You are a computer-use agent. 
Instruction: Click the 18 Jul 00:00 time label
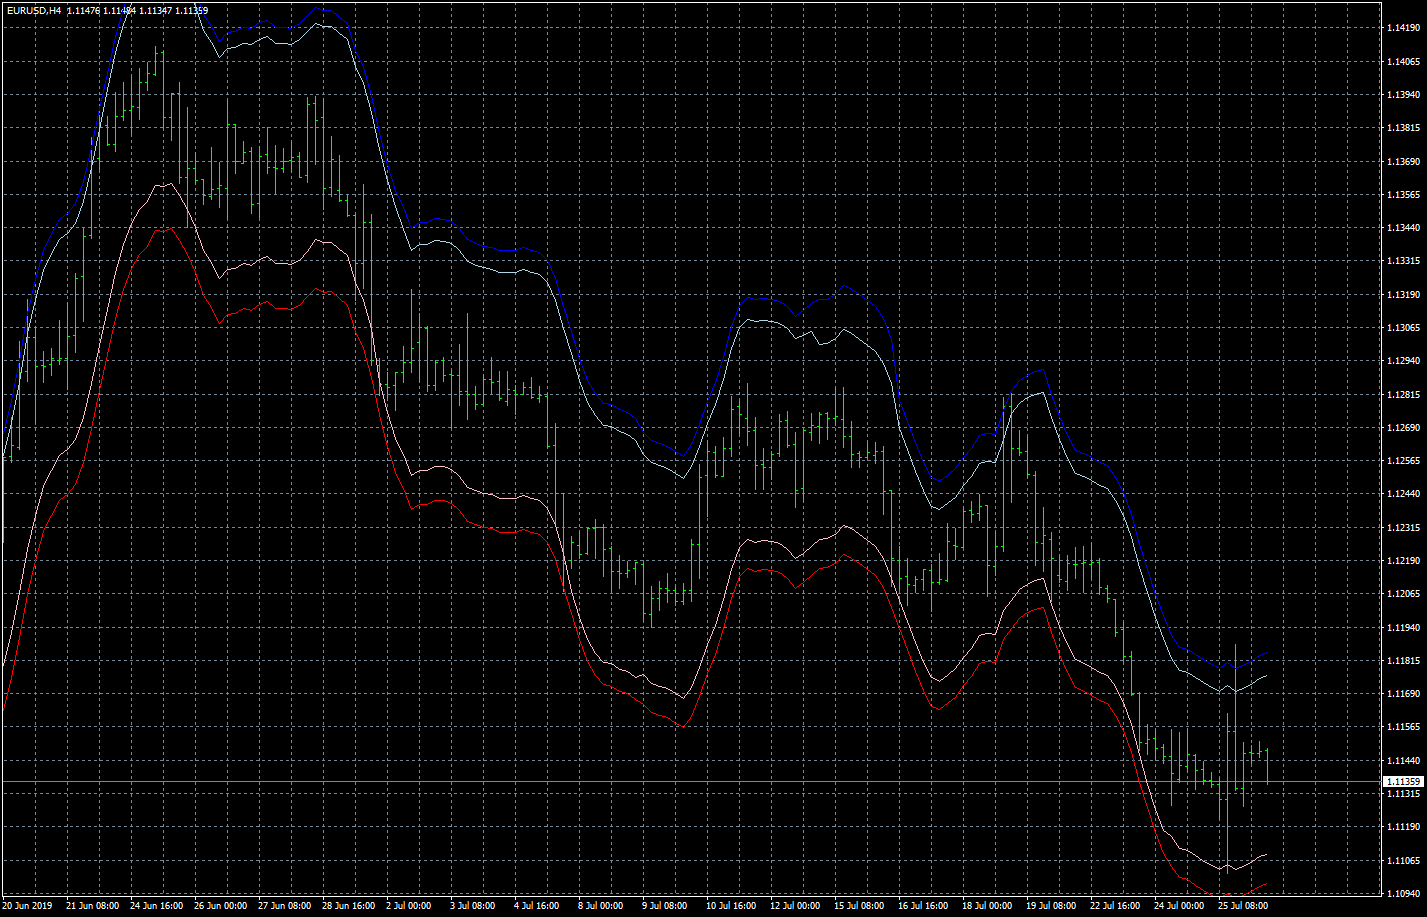tap(988, 906)
